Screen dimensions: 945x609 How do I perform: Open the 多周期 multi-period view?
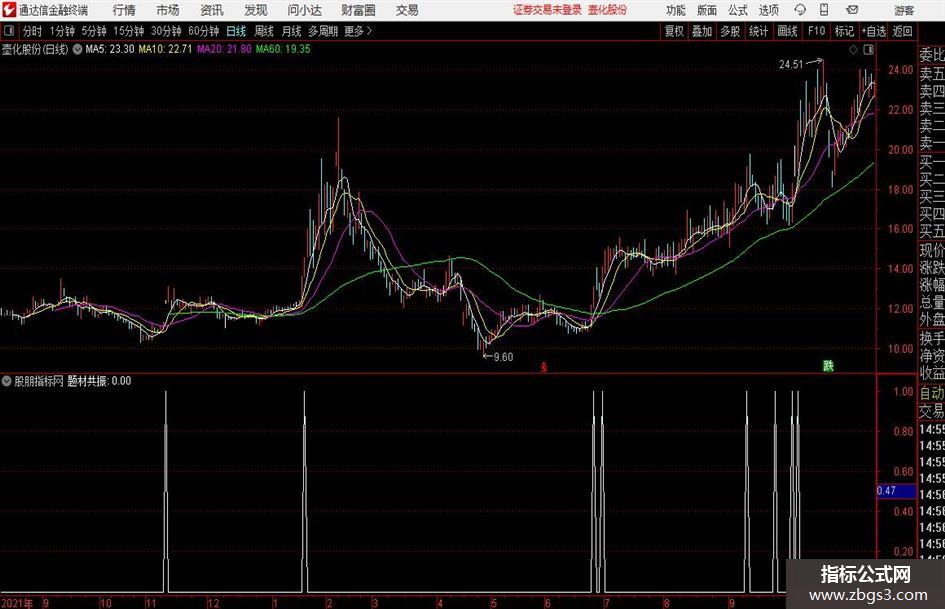click(323, 31)
